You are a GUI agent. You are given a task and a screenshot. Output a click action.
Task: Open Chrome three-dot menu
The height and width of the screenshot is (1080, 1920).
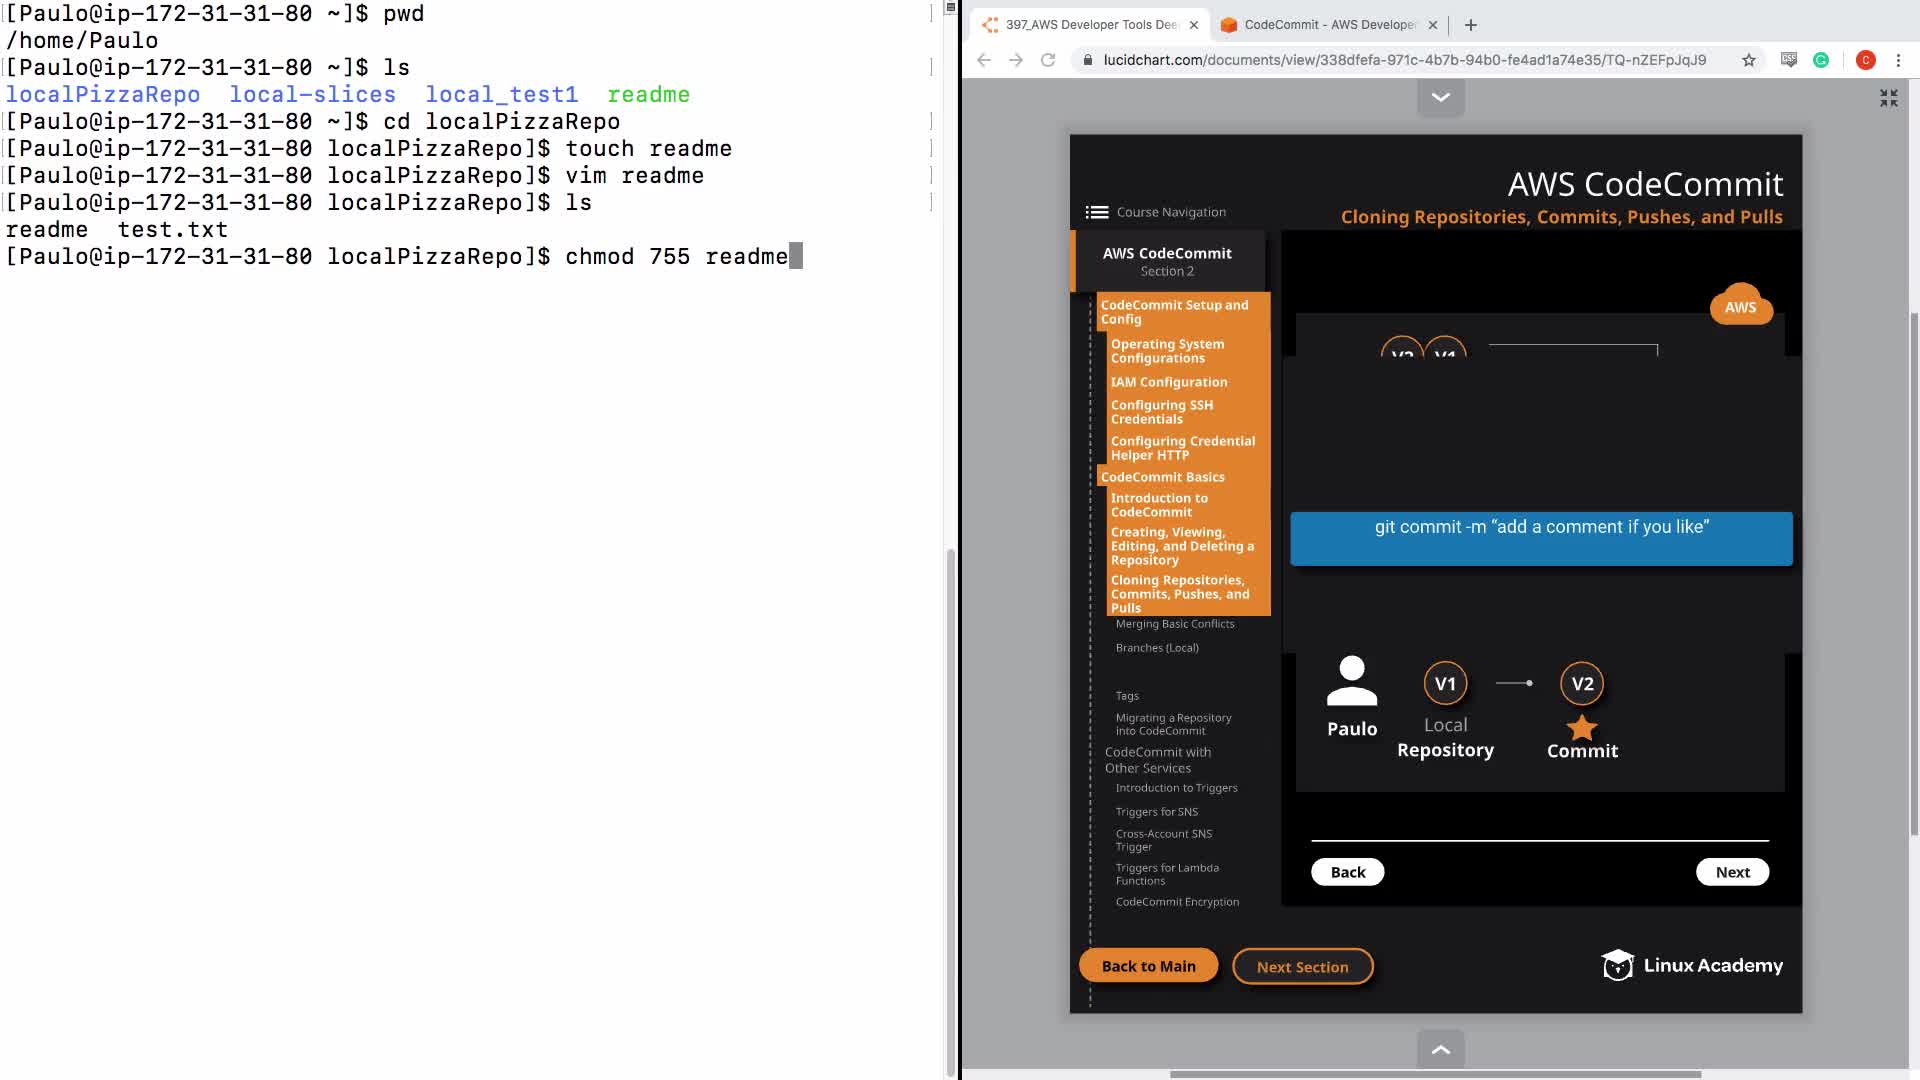coord(1898,60)
